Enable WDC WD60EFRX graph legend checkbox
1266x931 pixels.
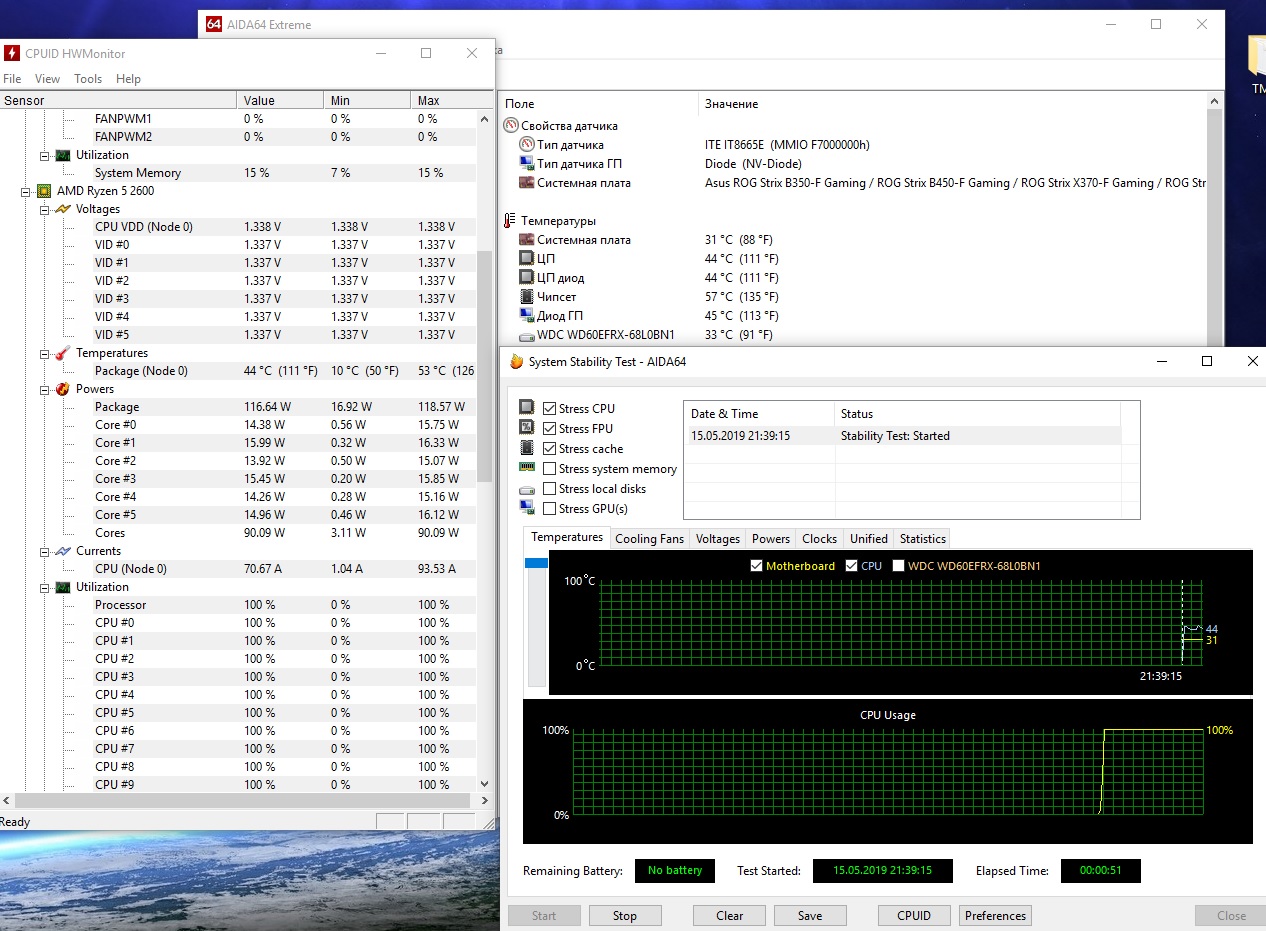pyautogui.click(x=898, y=566)
